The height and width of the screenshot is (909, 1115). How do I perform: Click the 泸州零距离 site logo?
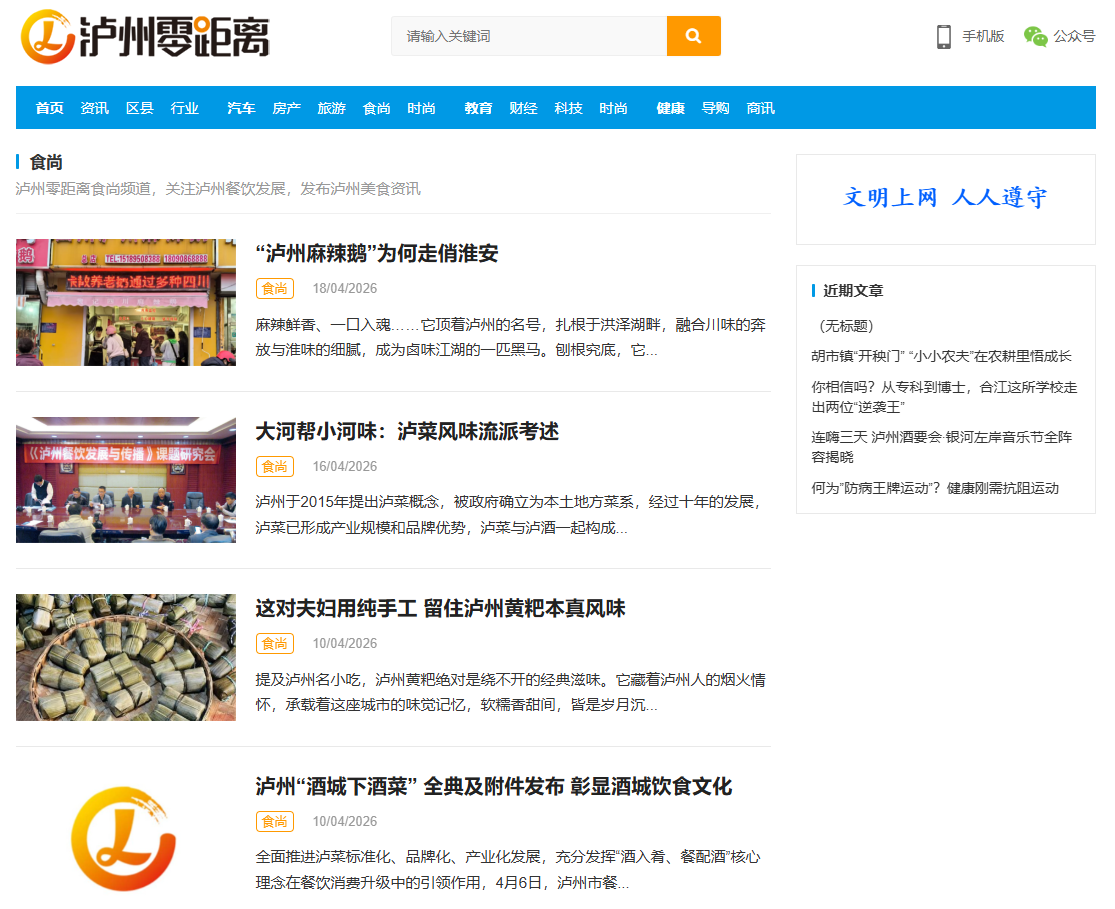tap(146, 36)
